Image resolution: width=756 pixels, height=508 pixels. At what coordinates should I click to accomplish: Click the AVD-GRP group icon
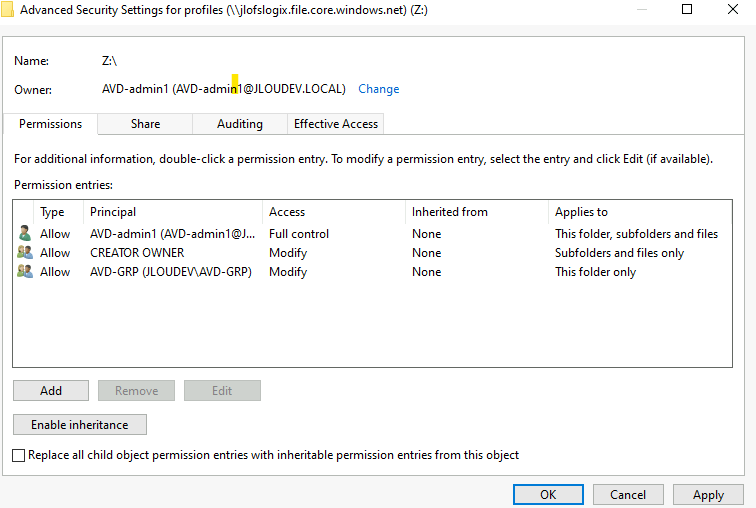pos(25,271)
